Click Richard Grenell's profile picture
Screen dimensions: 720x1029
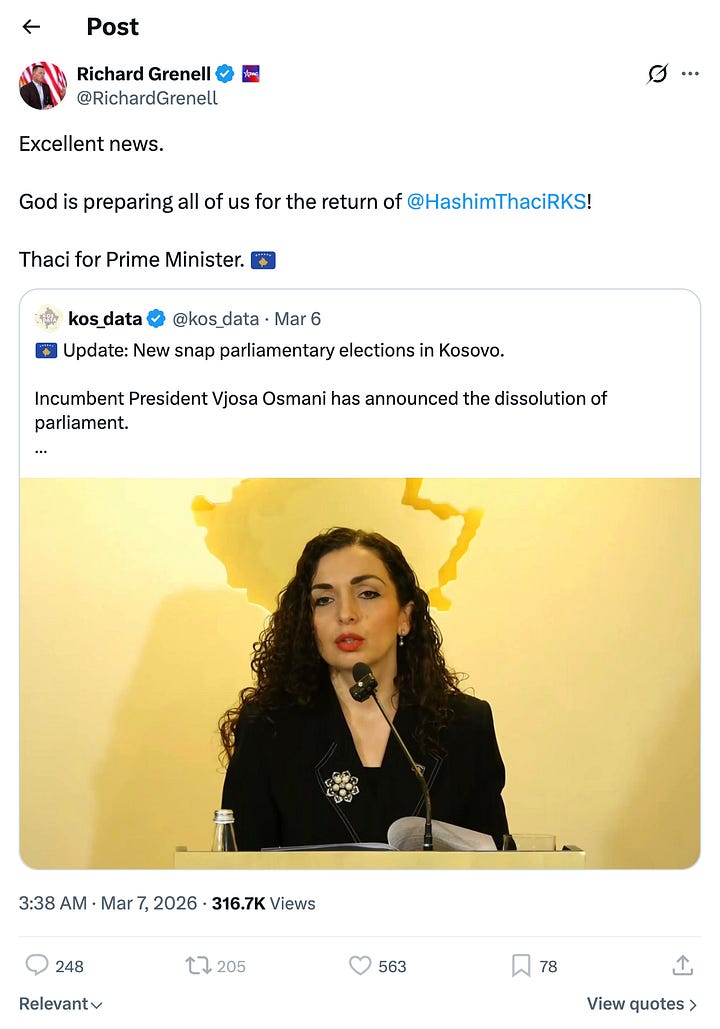pyautogui.click(x=41, y=85)
